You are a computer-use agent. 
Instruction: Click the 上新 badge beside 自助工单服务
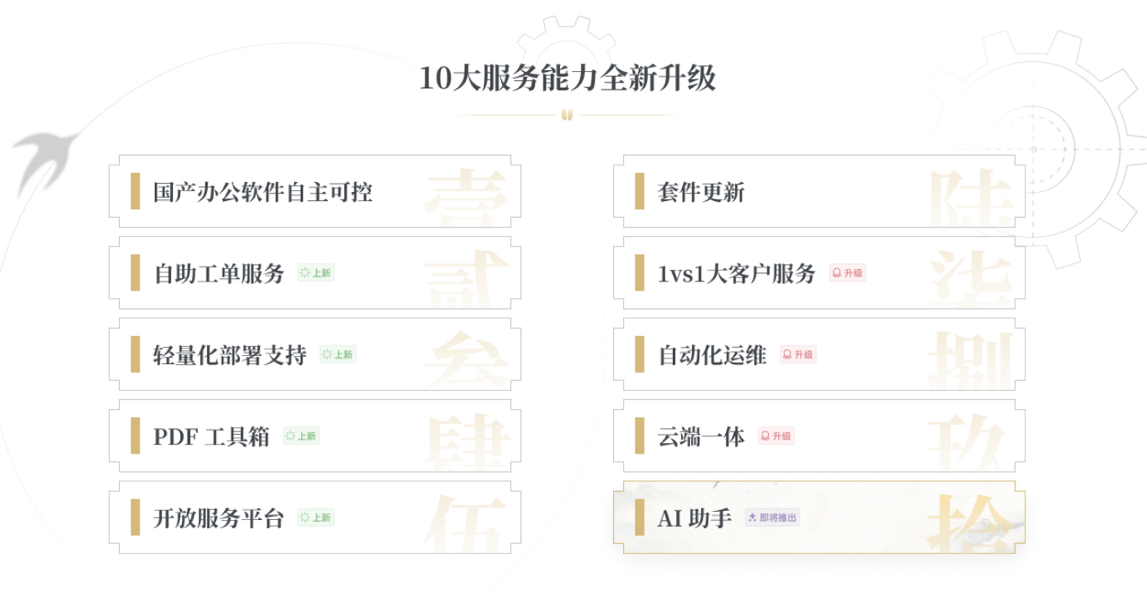click(x=316, y=273)
